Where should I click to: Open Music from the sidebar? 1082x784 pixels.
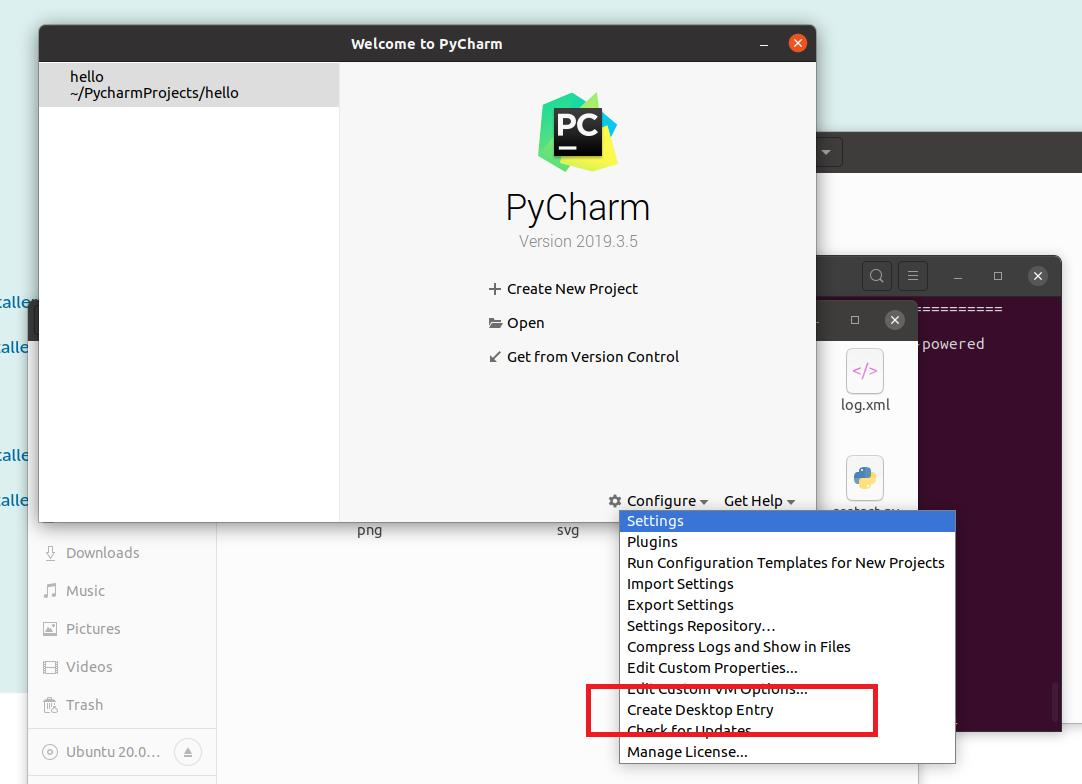coord(87,590)
